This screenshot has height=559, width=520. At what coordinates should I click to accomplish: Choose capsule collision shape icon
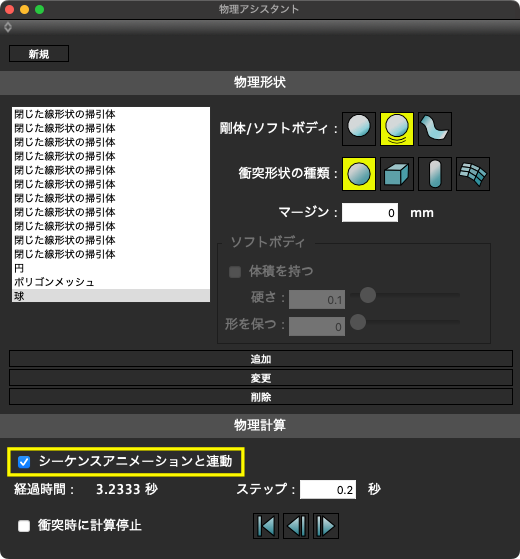435,174
